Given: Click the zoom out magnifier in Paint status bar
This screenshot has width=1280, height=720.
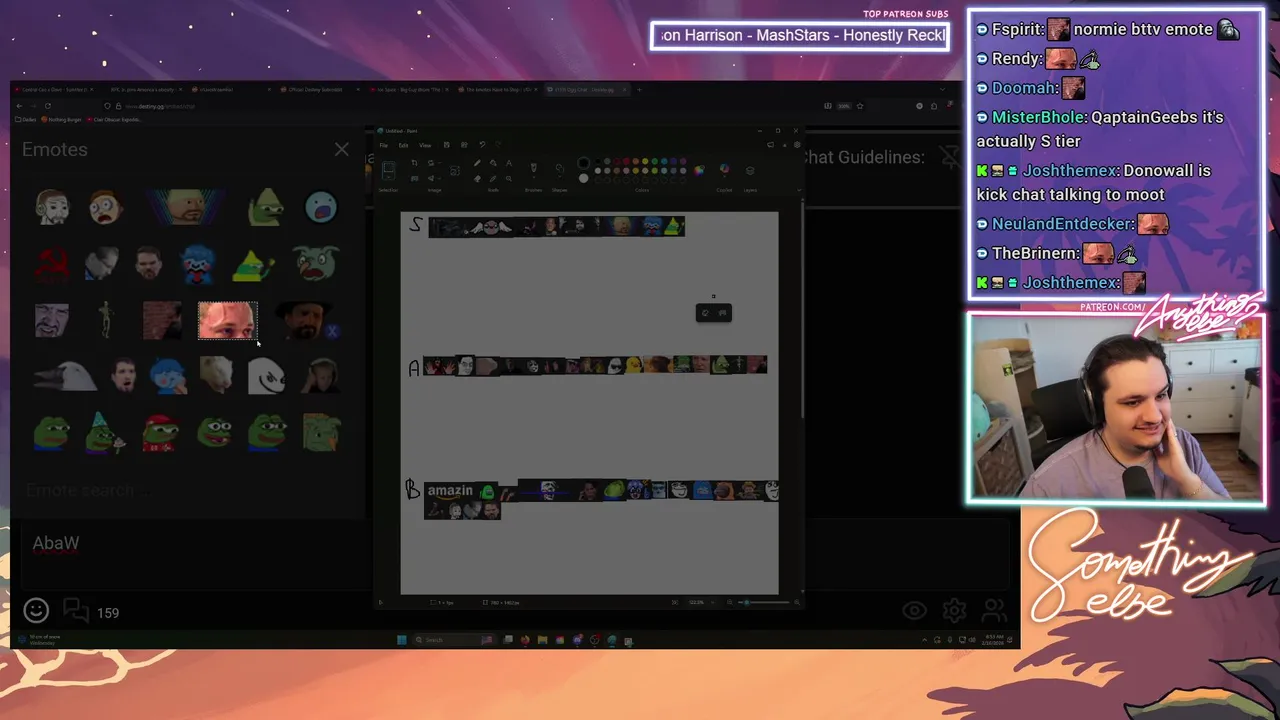Looking at the screenshot, I should [x=730, y=602].
